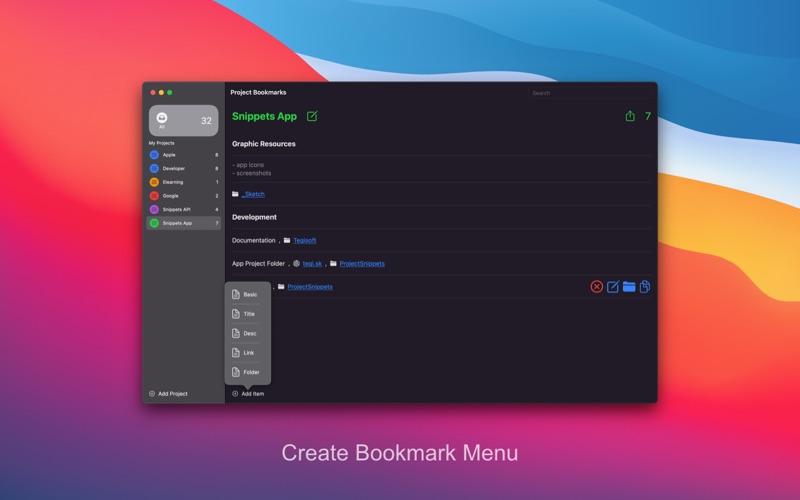Click the Add Item button
Image resolution: width=800 pixels, height=500 pixels.
coord(248,394)
